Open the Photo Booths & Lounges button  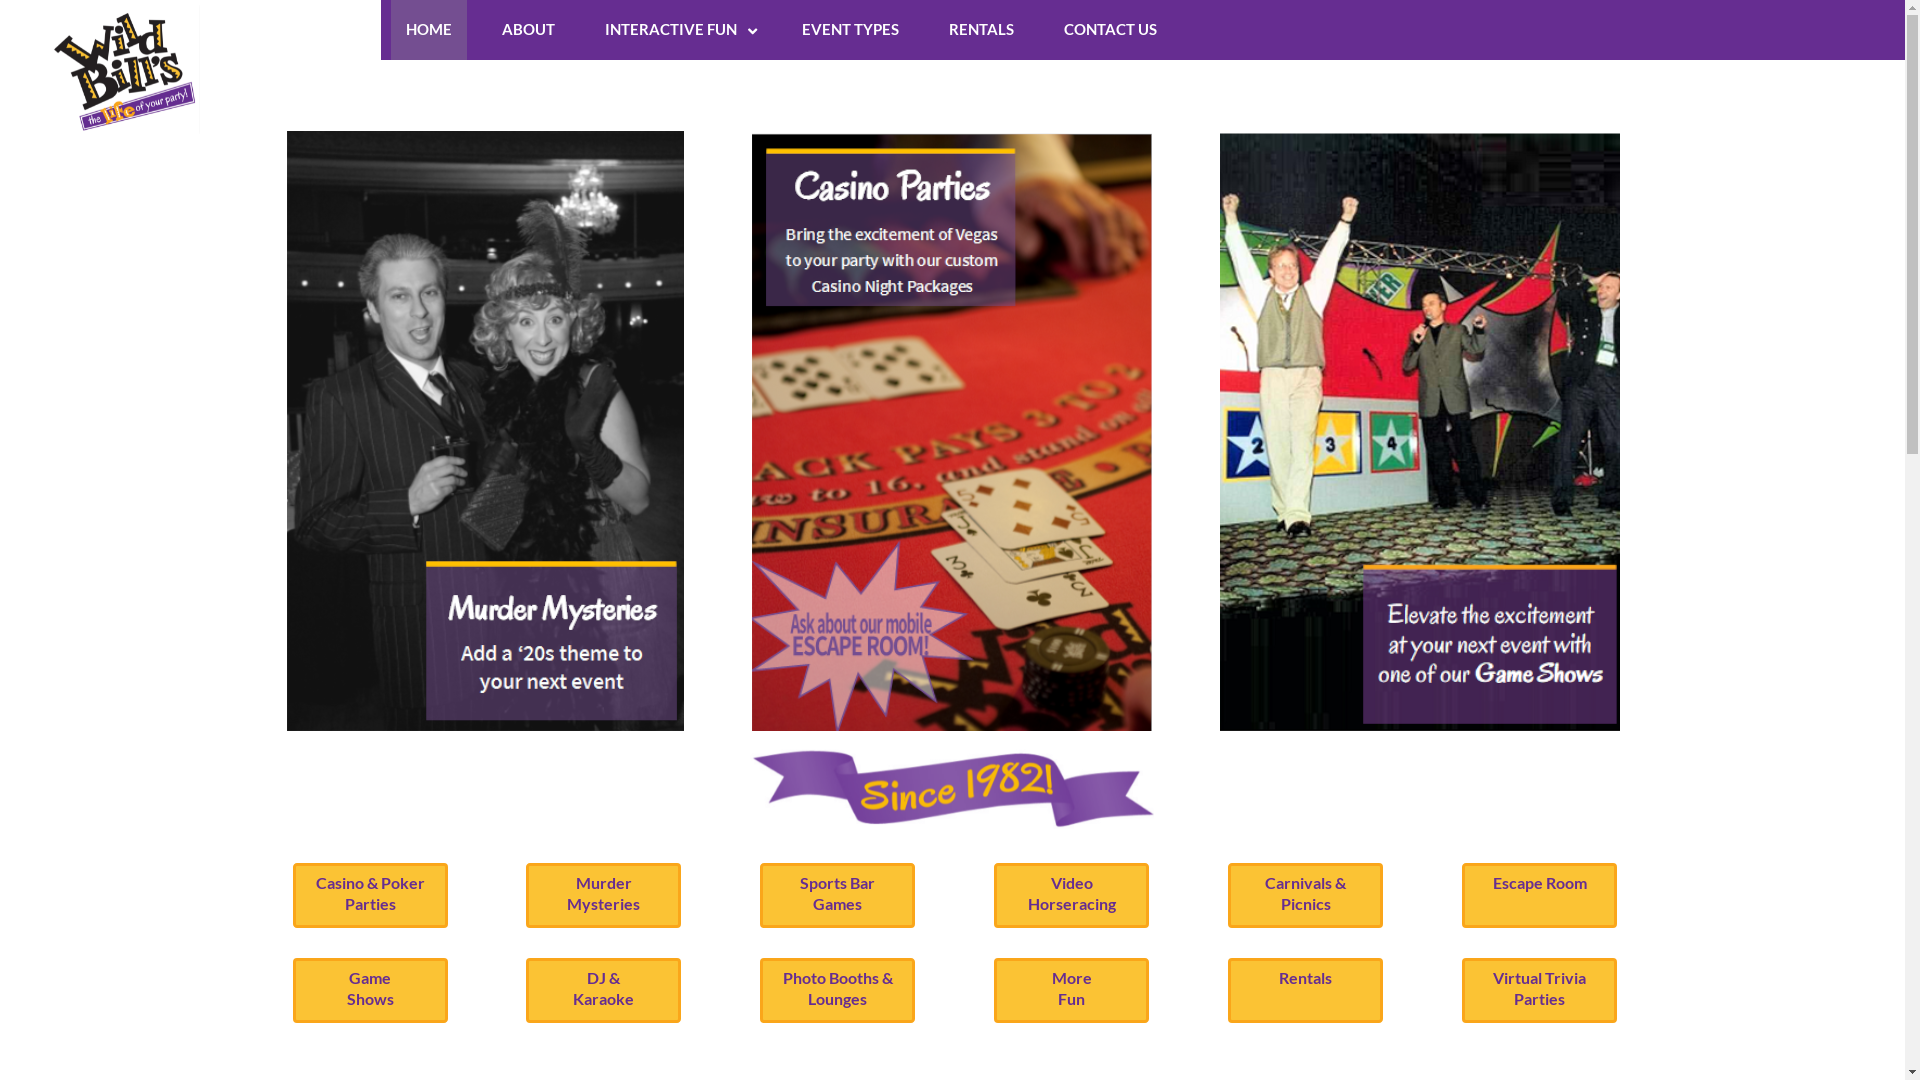point(837,990)
